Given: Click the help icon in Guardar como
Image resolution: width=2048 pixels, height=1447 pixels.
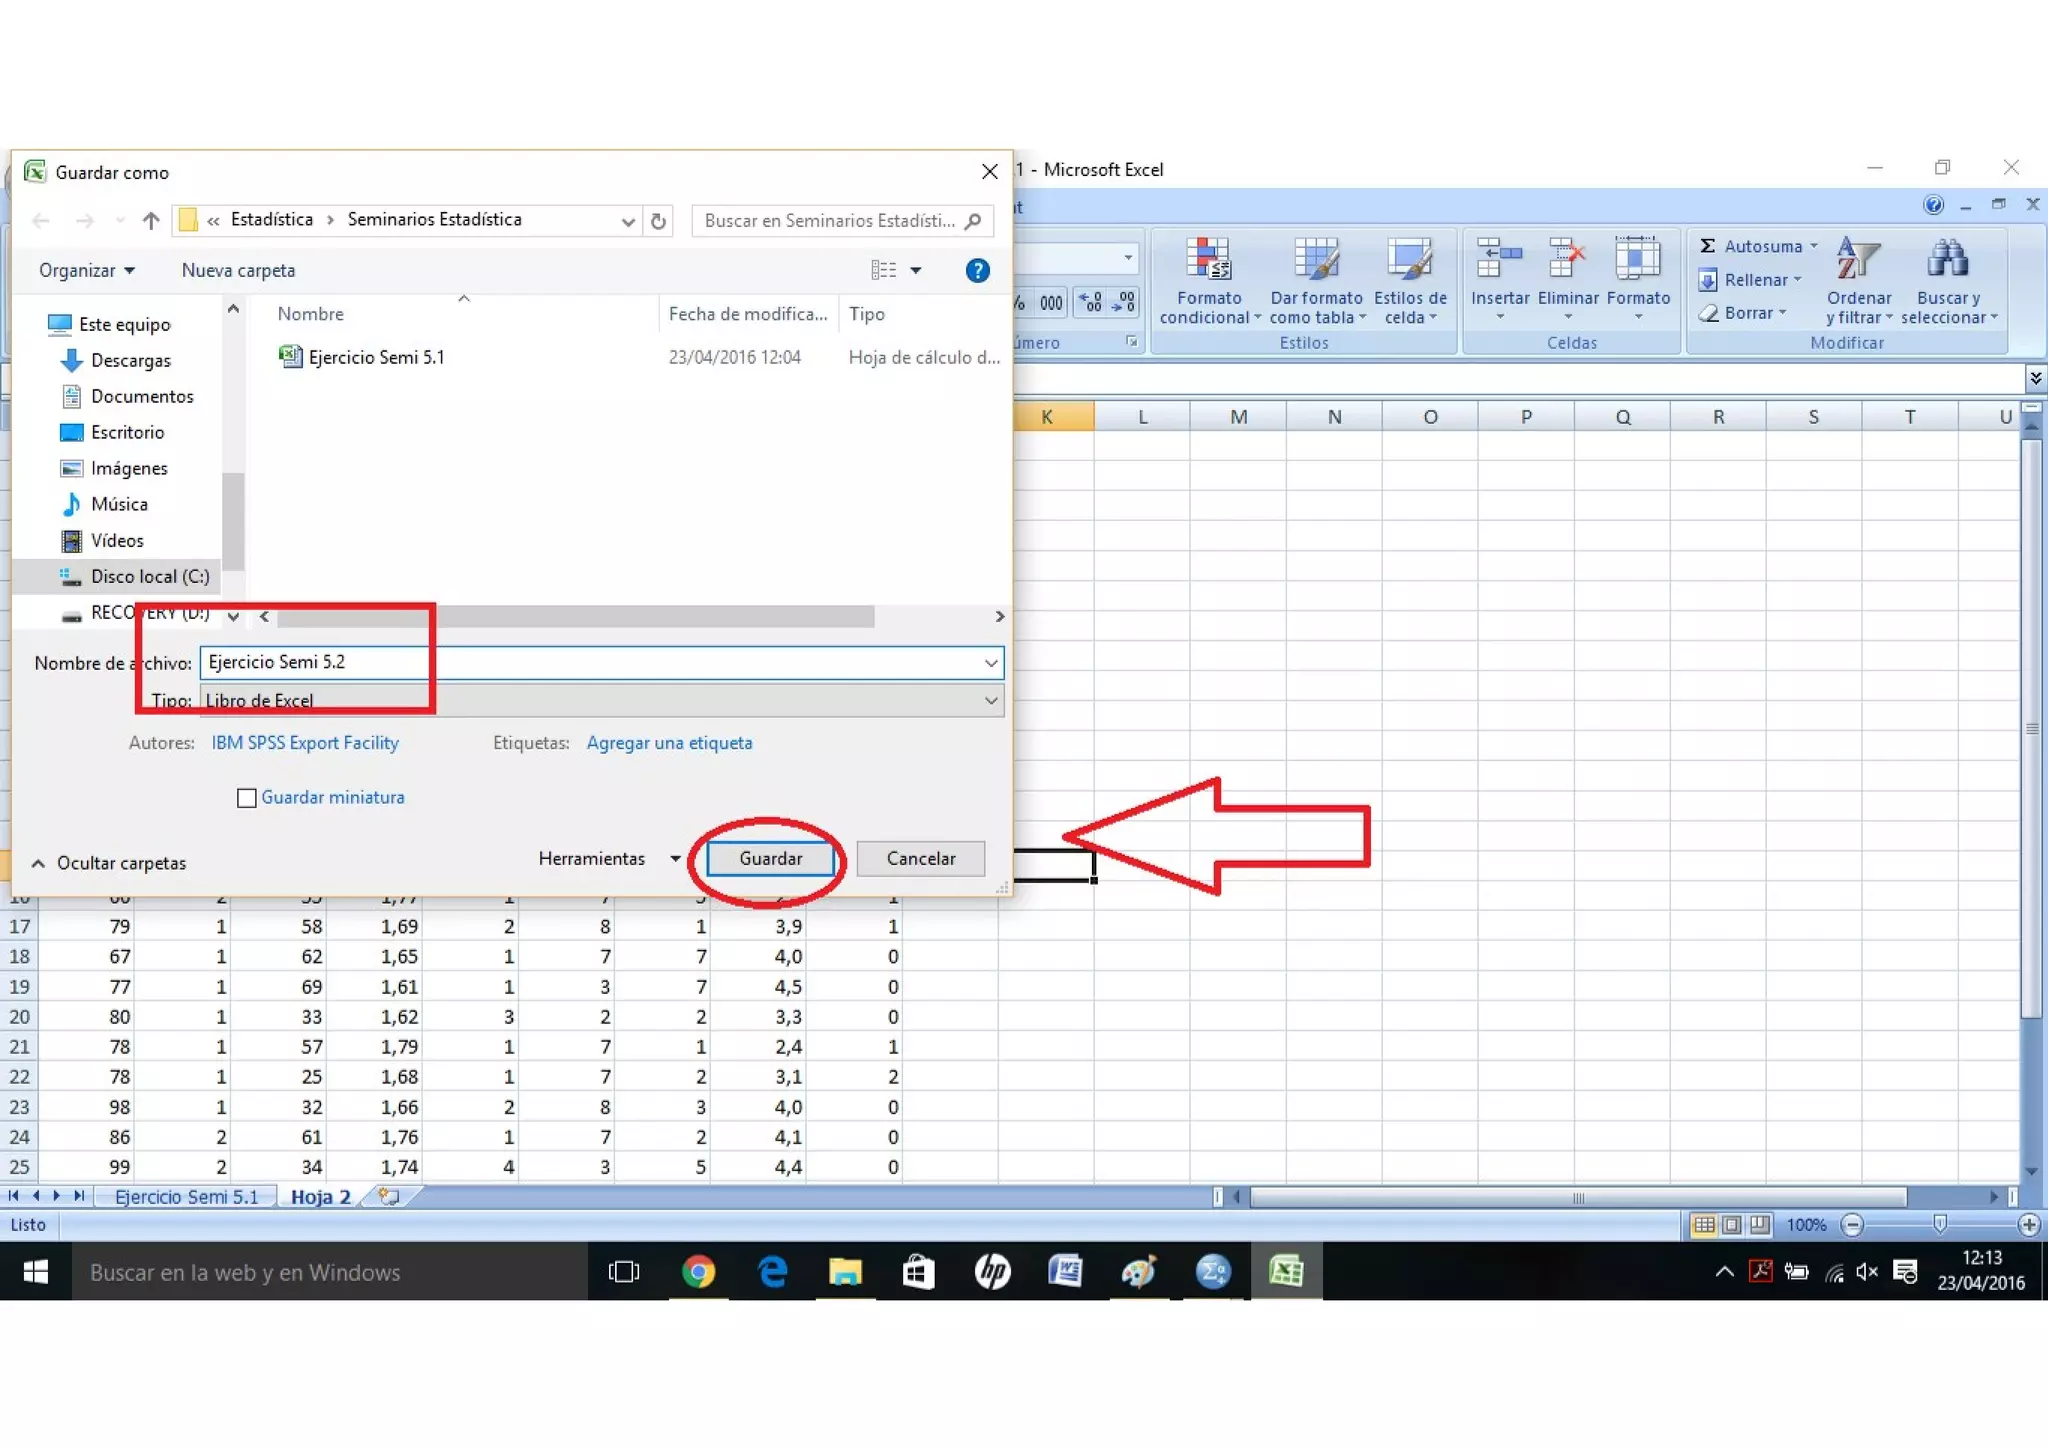Looking at the screenshot, I should [977, 270].
